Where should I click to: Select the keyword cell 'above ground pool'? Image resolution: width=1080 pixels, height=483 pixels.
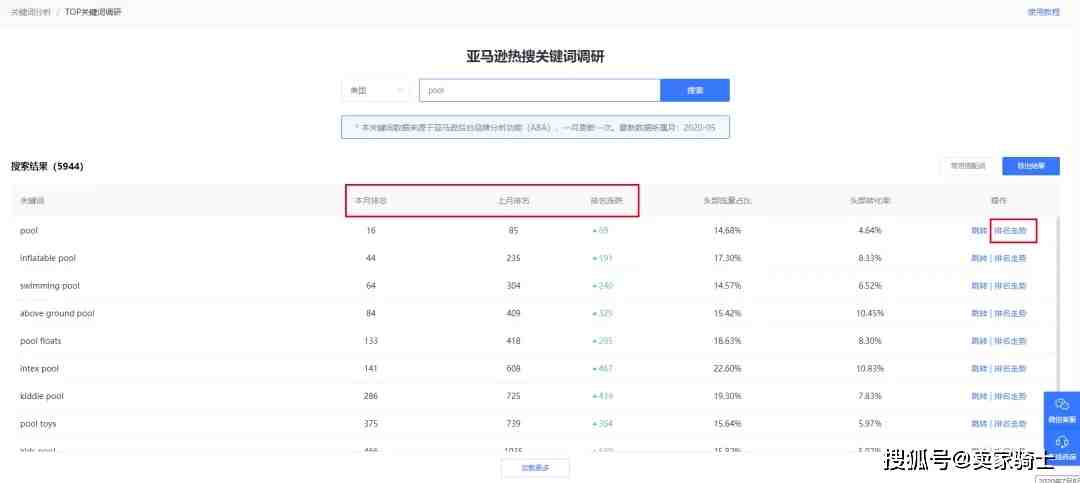point(57,314)
